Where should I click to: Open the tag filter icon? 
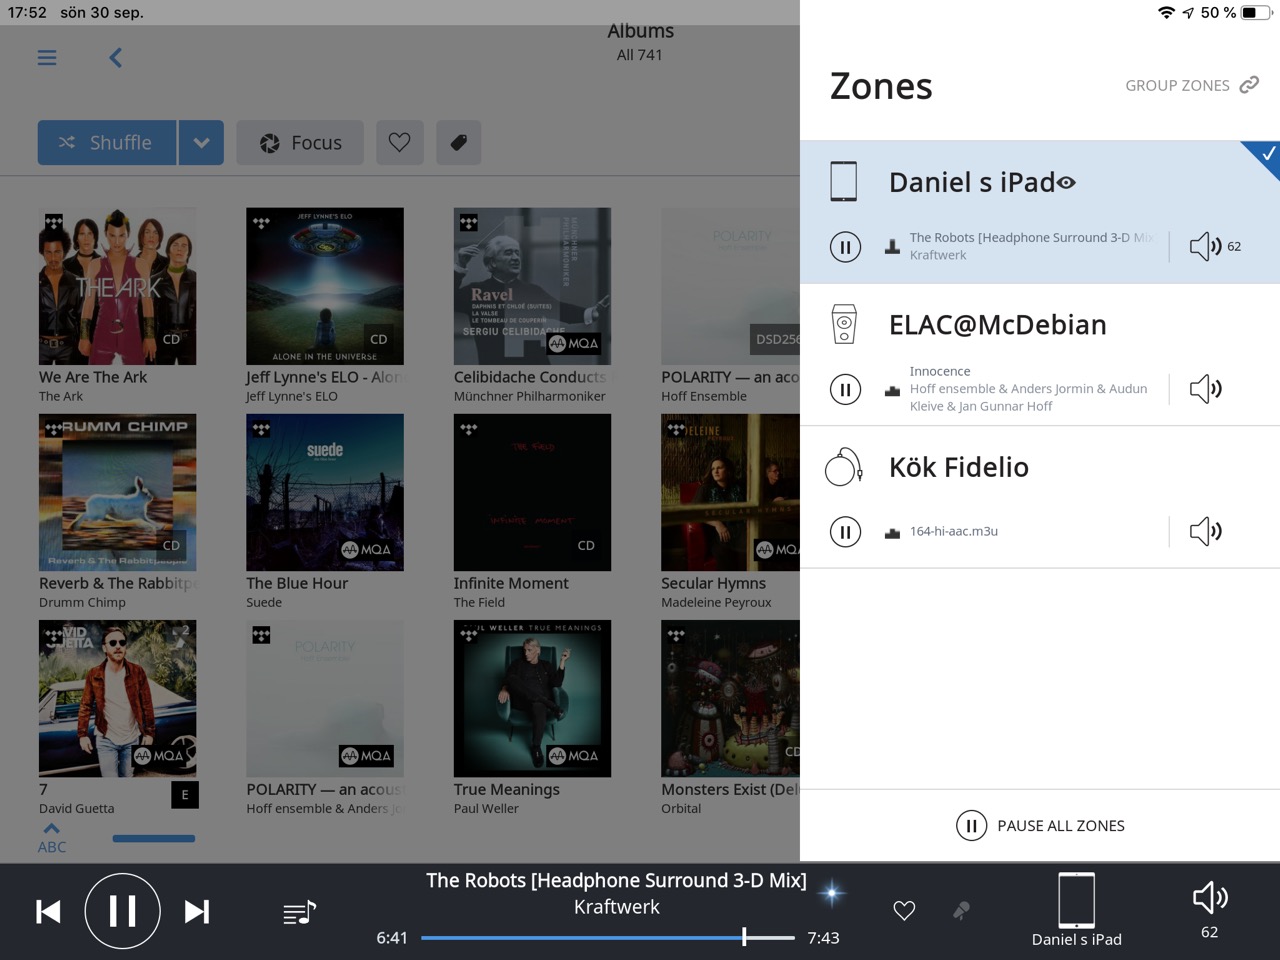tap(459, 143)
